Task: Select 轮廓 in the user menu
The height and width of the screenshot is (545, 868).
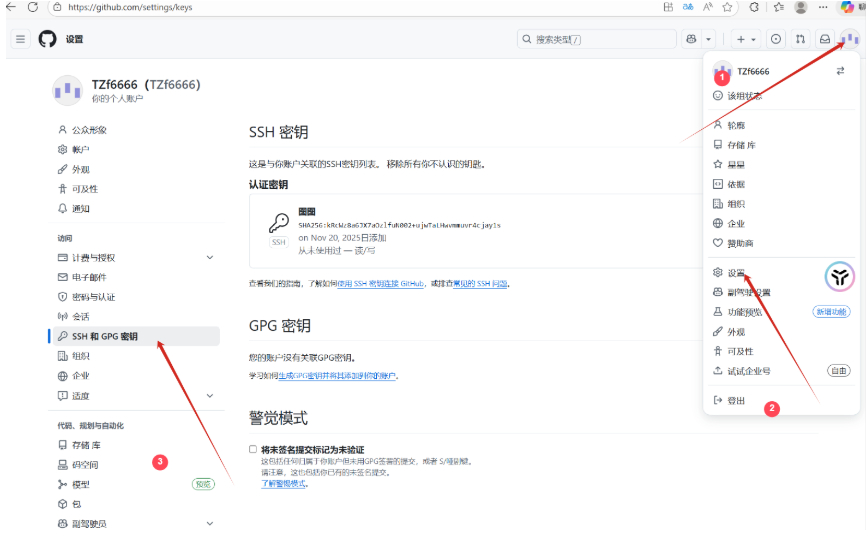Action: 781,125
